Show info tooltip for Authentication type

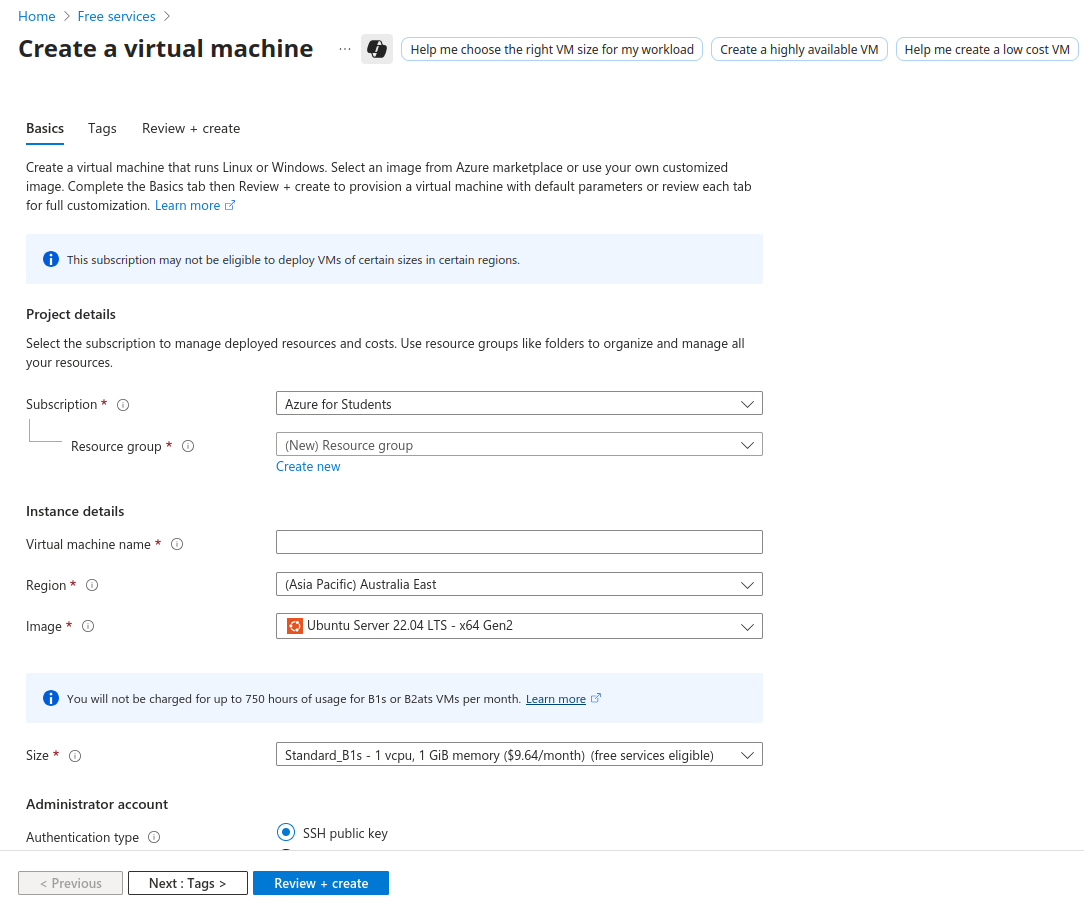click(x=154, y=837)
